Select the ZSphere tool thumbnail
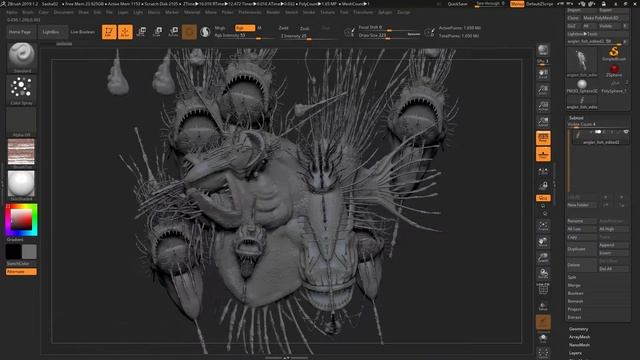640x360 pixels. tap(614, 70)
